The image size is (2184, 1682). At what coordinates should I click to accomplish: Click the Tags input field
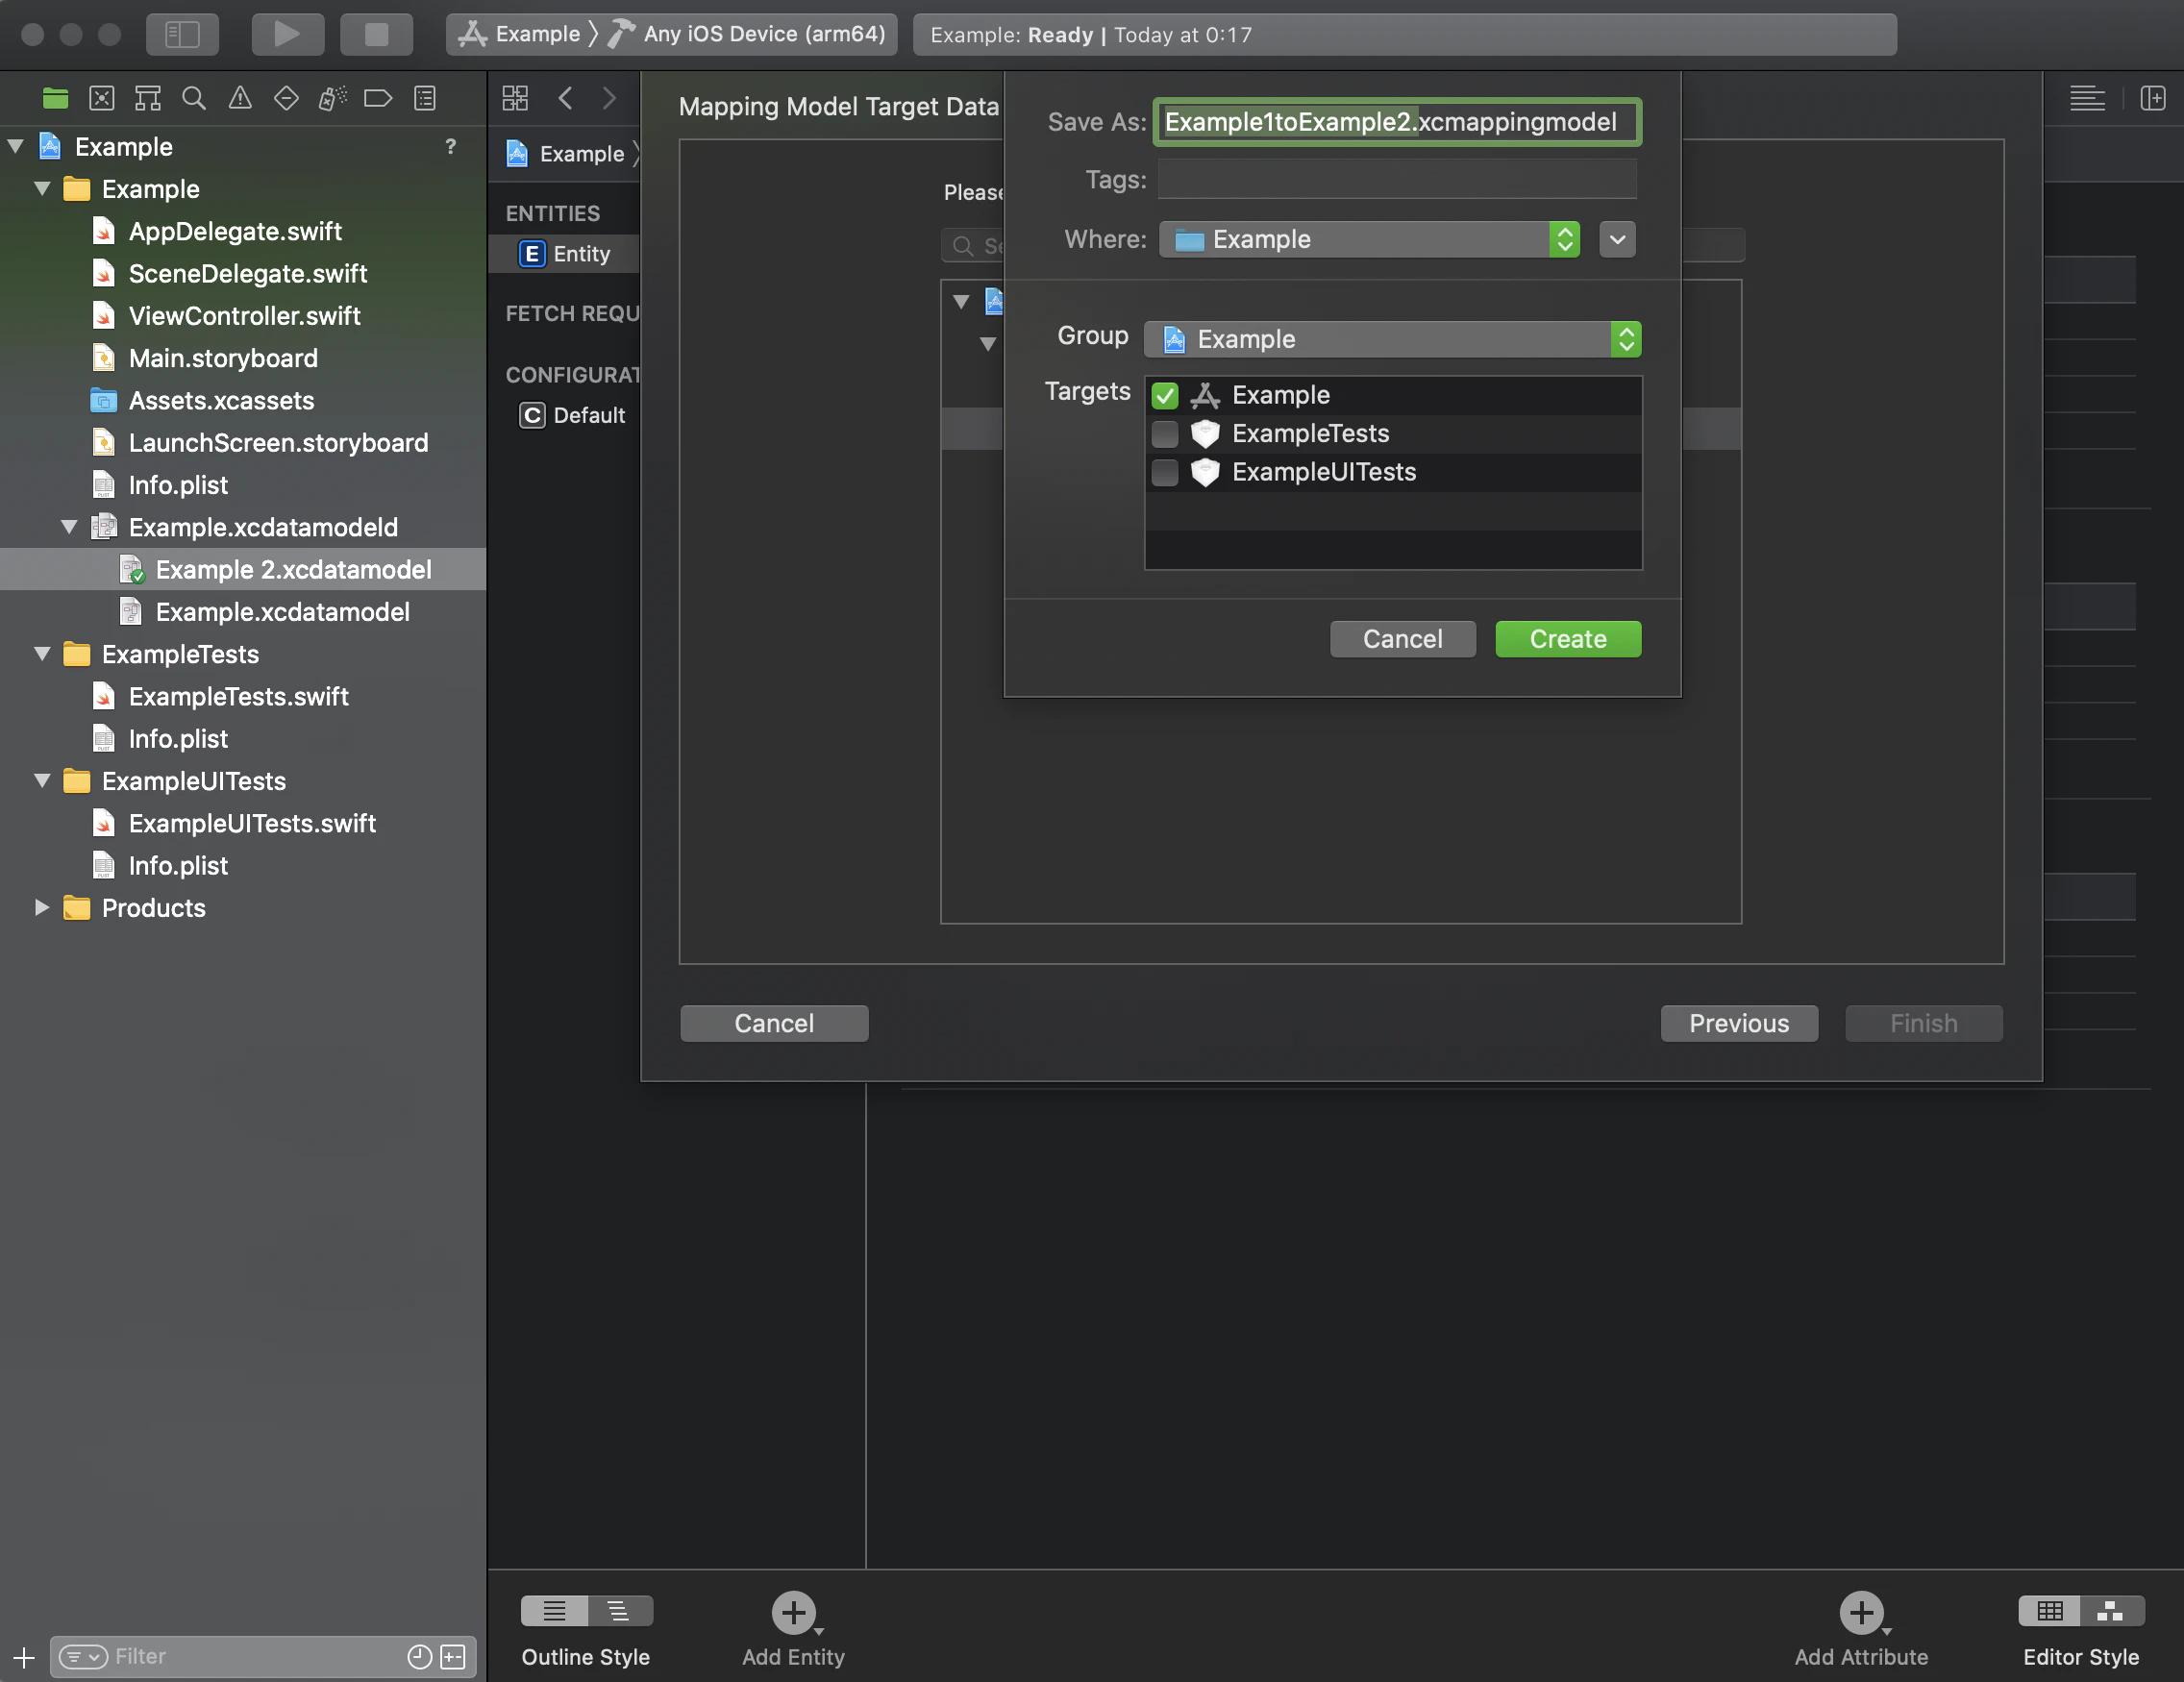click(1397, 180)
